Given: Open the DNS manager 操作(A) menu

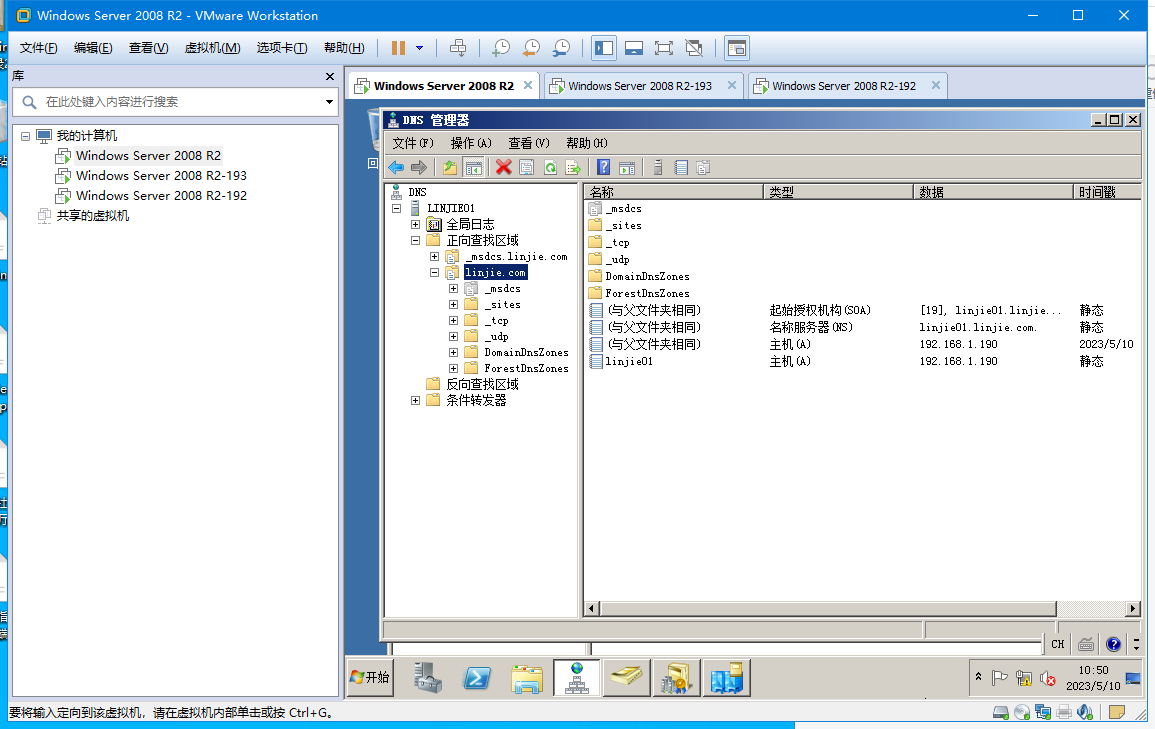Looking at the screenshot, I should pos(471,143).
